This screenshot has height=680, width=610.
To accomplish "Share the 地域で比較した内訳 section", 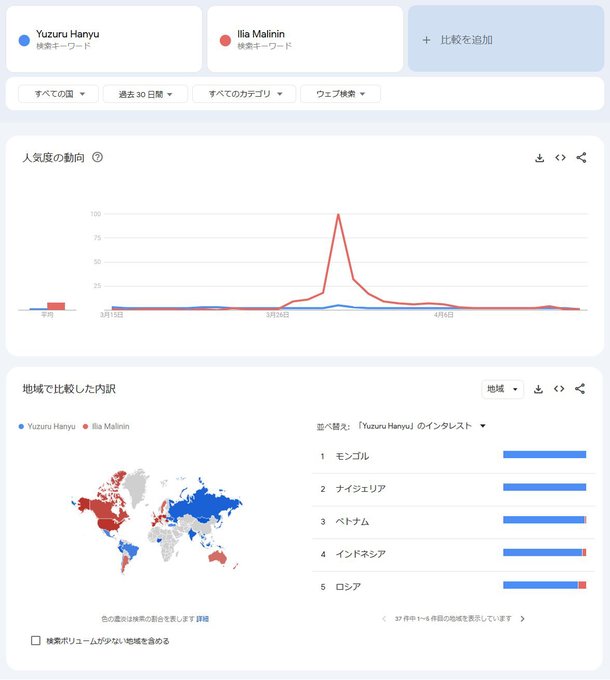I will pos(580,389).
